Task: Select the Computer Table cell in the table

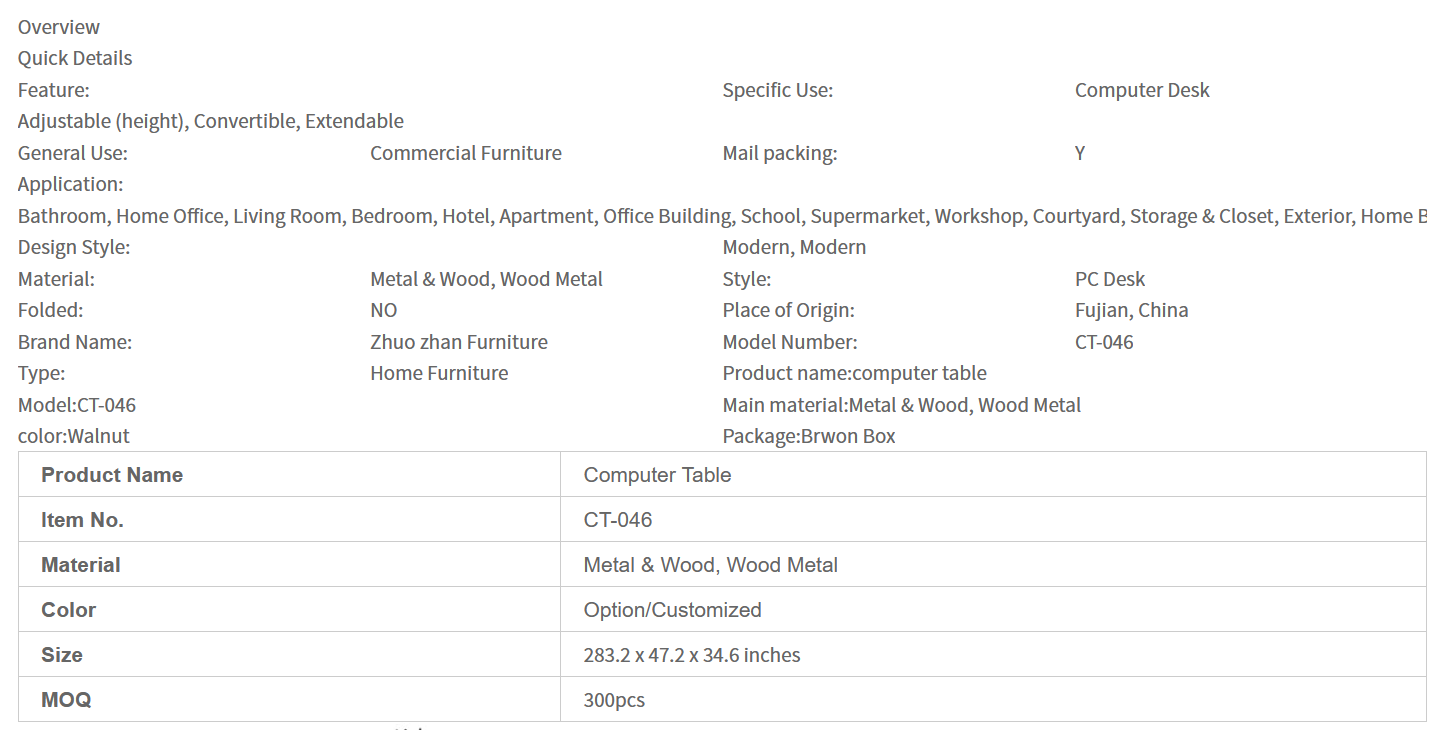Action: point(657,475)
